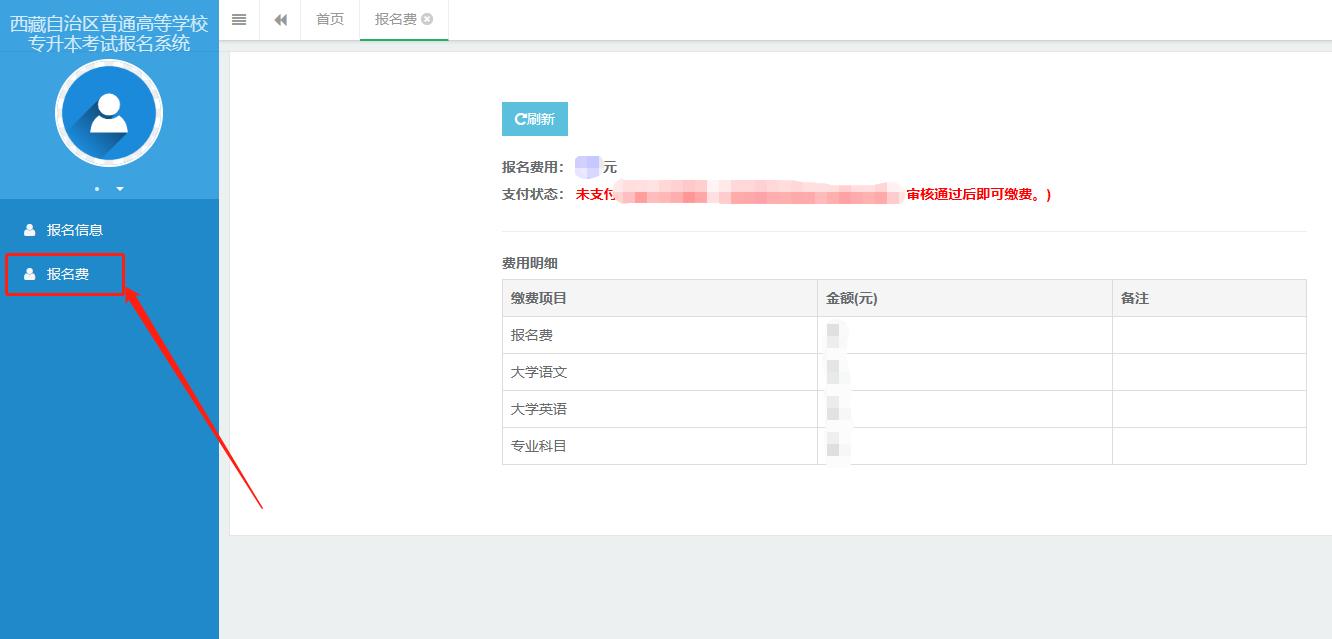The height and width of the screenshot is (639, 1332).
Task: Open 报名费 in the sidebar menu
Action: point(68,274)
